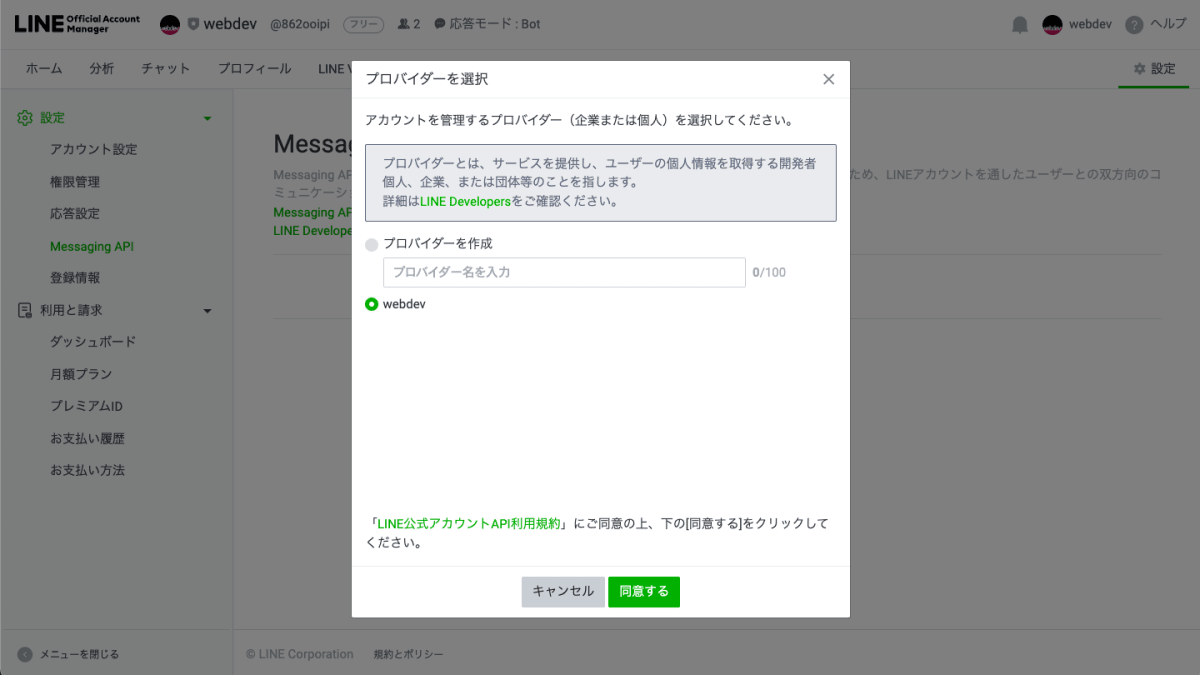Click the LINE Official Account Manager logo
The image size is (1200, 675).
[77, 24]
